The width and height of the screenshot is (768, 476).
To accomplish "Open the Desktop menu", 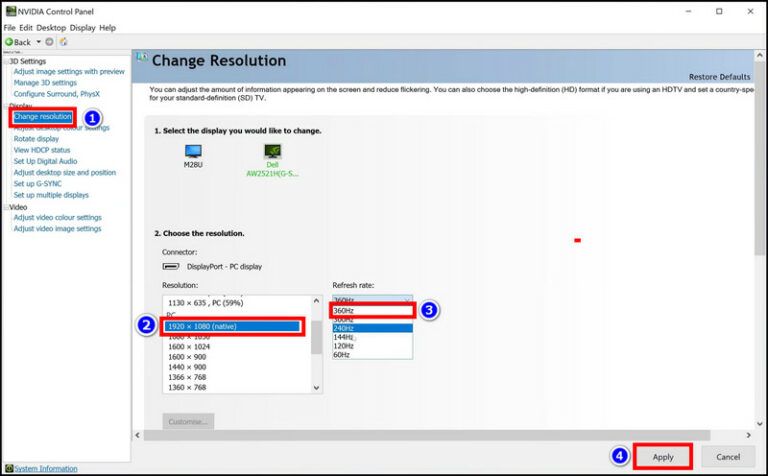I will point(51,28).
